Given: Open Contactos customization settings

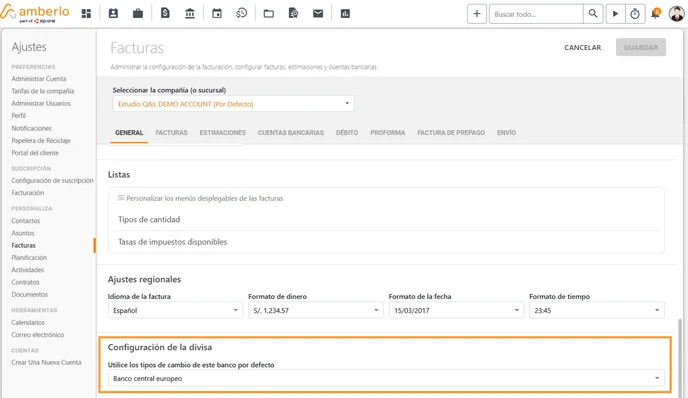Looking at the screenshot, I should click(25, 221).
